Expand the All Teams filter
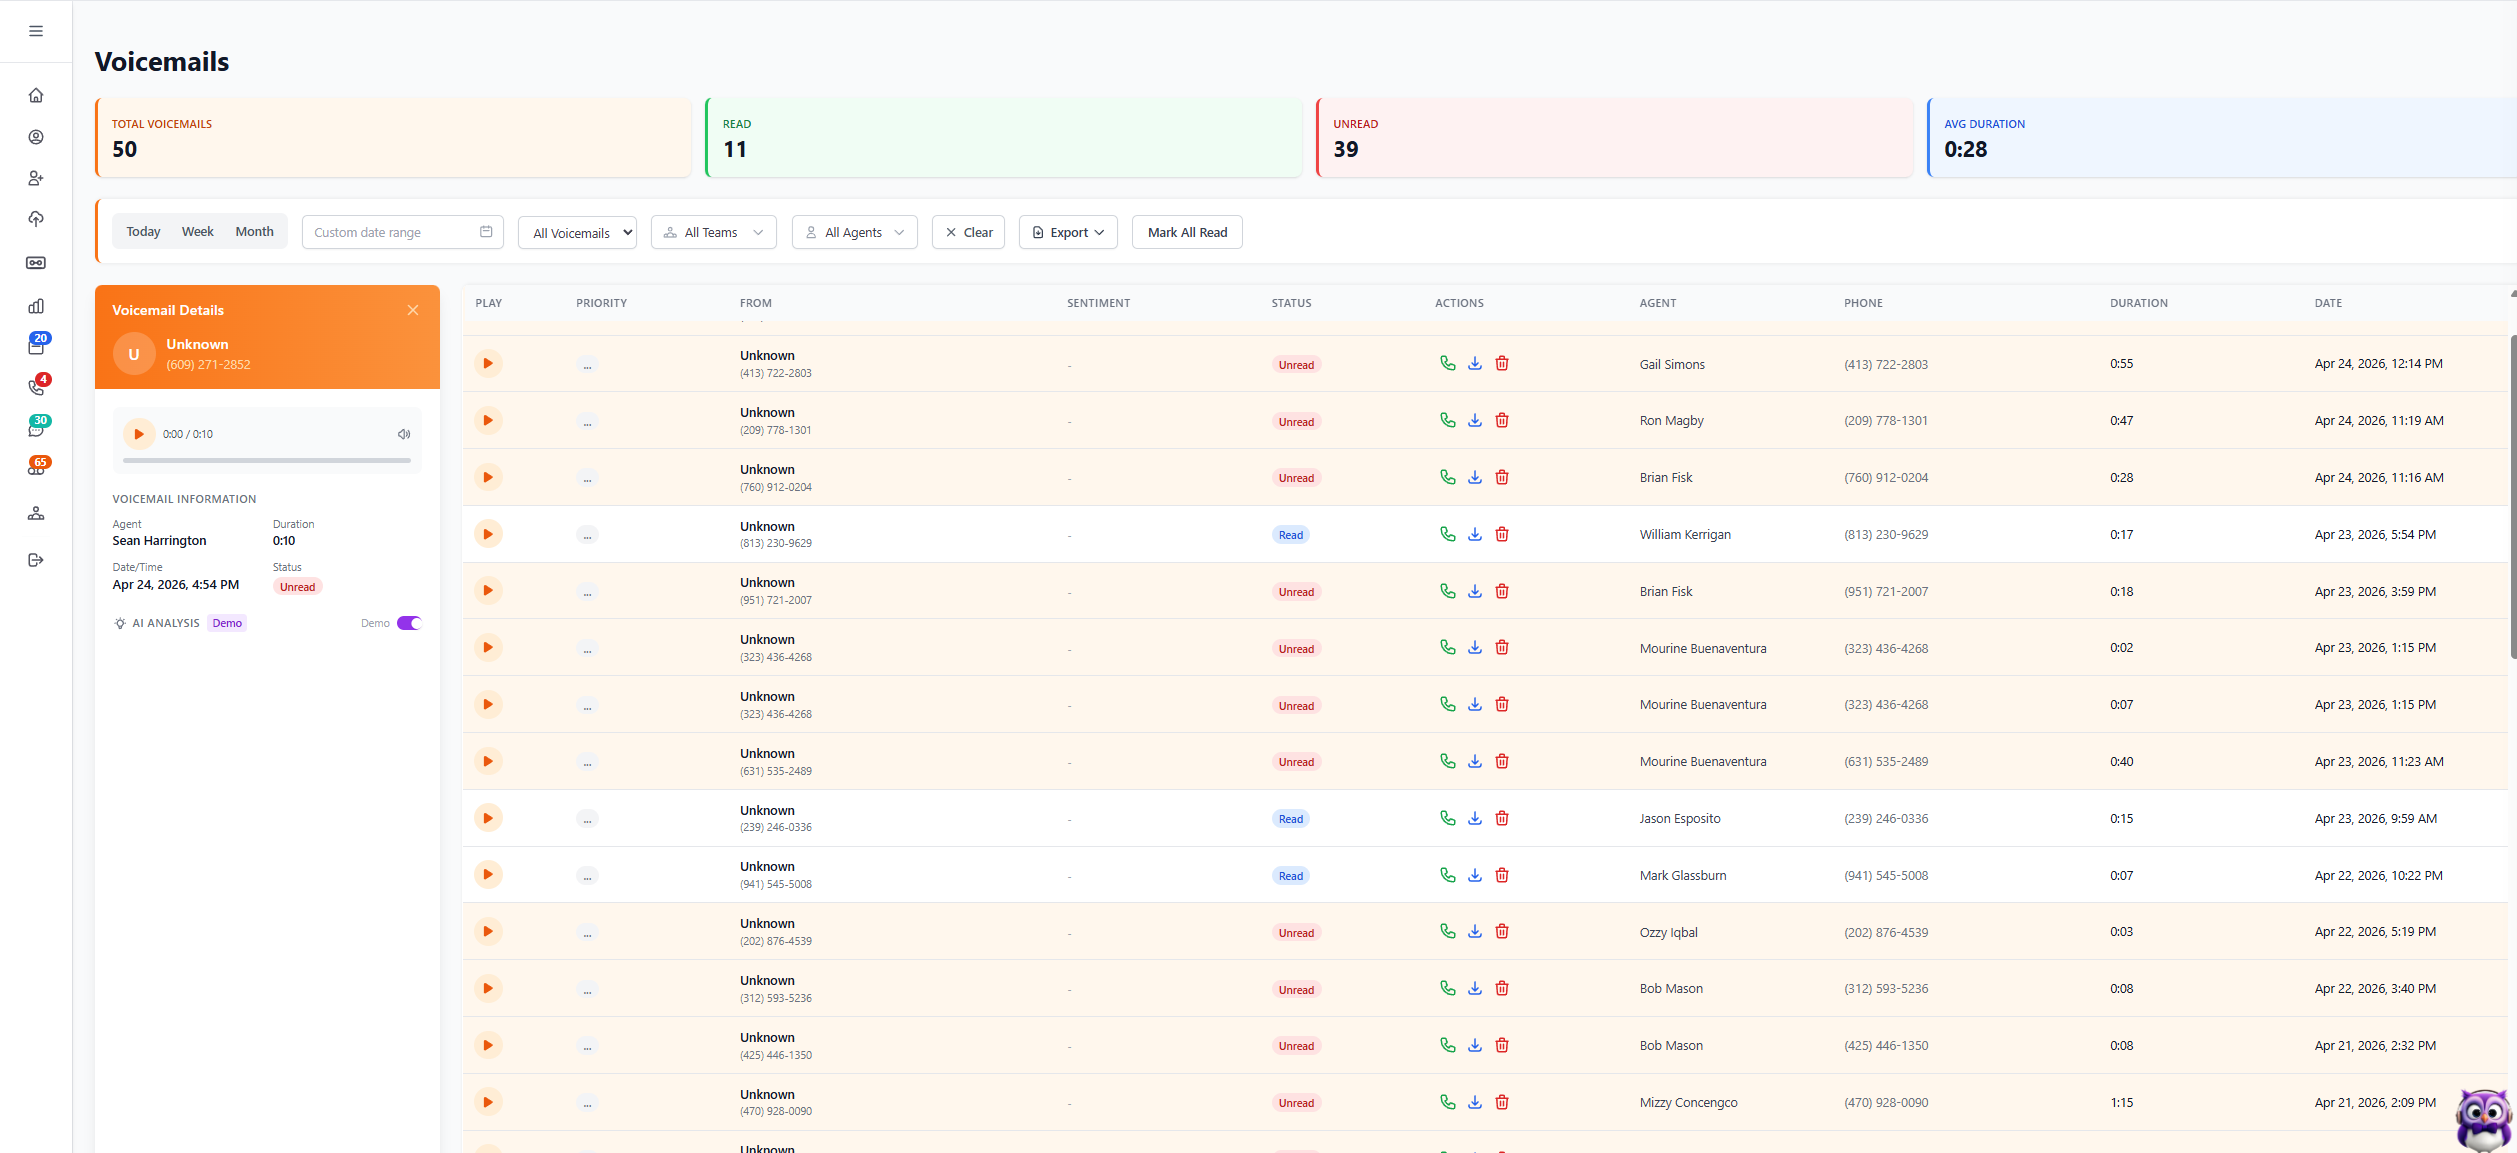This screenshot has width=2517, height=1153. pos(714,232)
